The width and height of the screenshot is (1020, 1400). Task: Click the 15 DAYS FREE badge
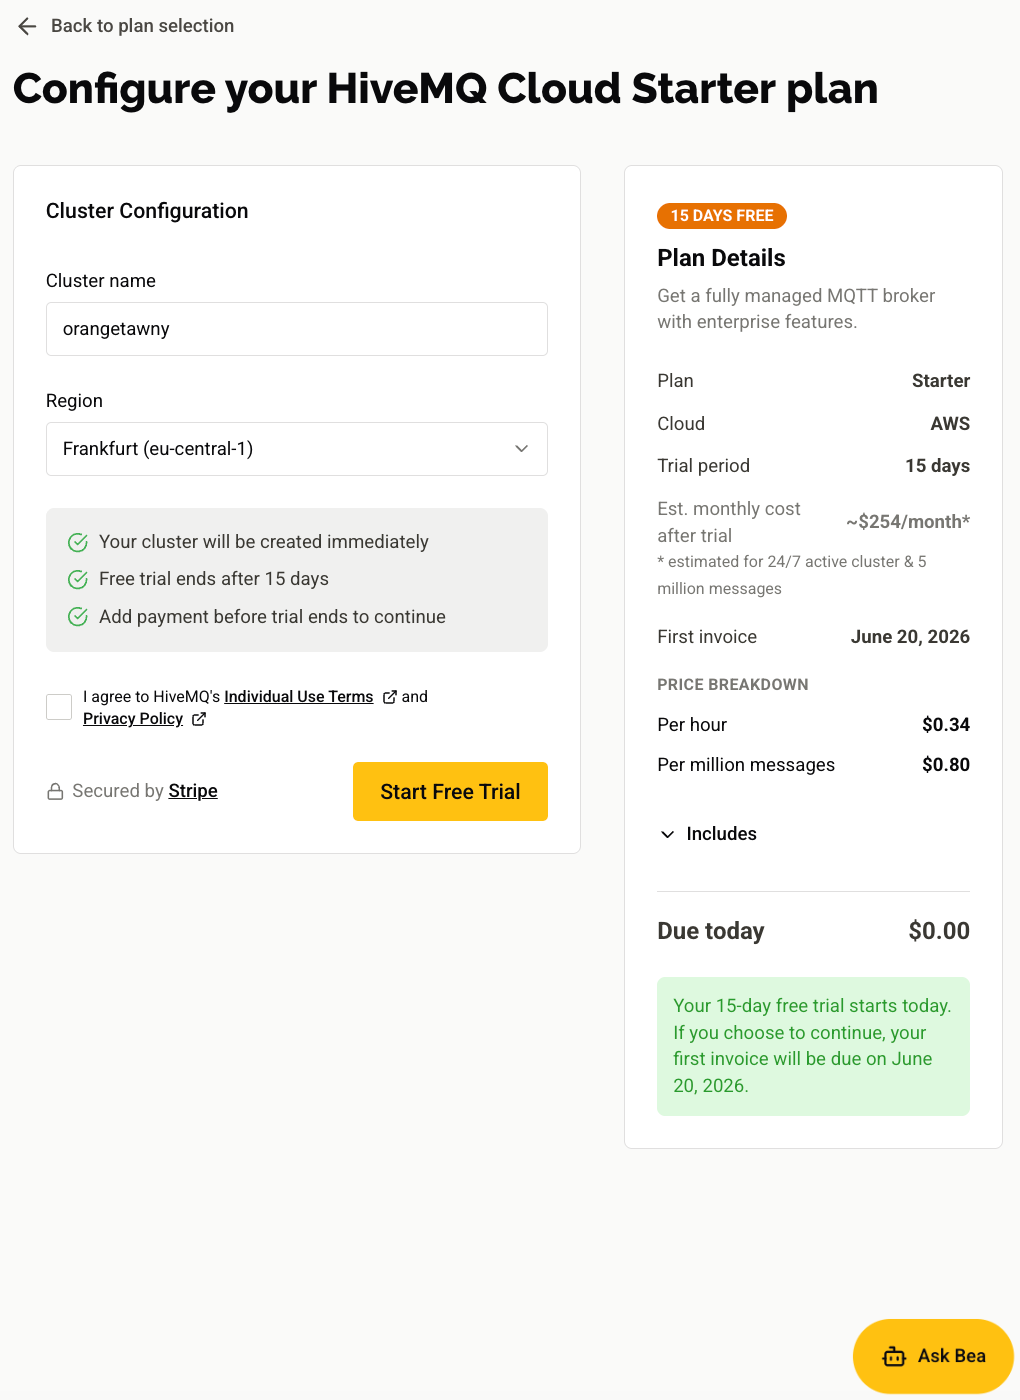pos(722,216)
